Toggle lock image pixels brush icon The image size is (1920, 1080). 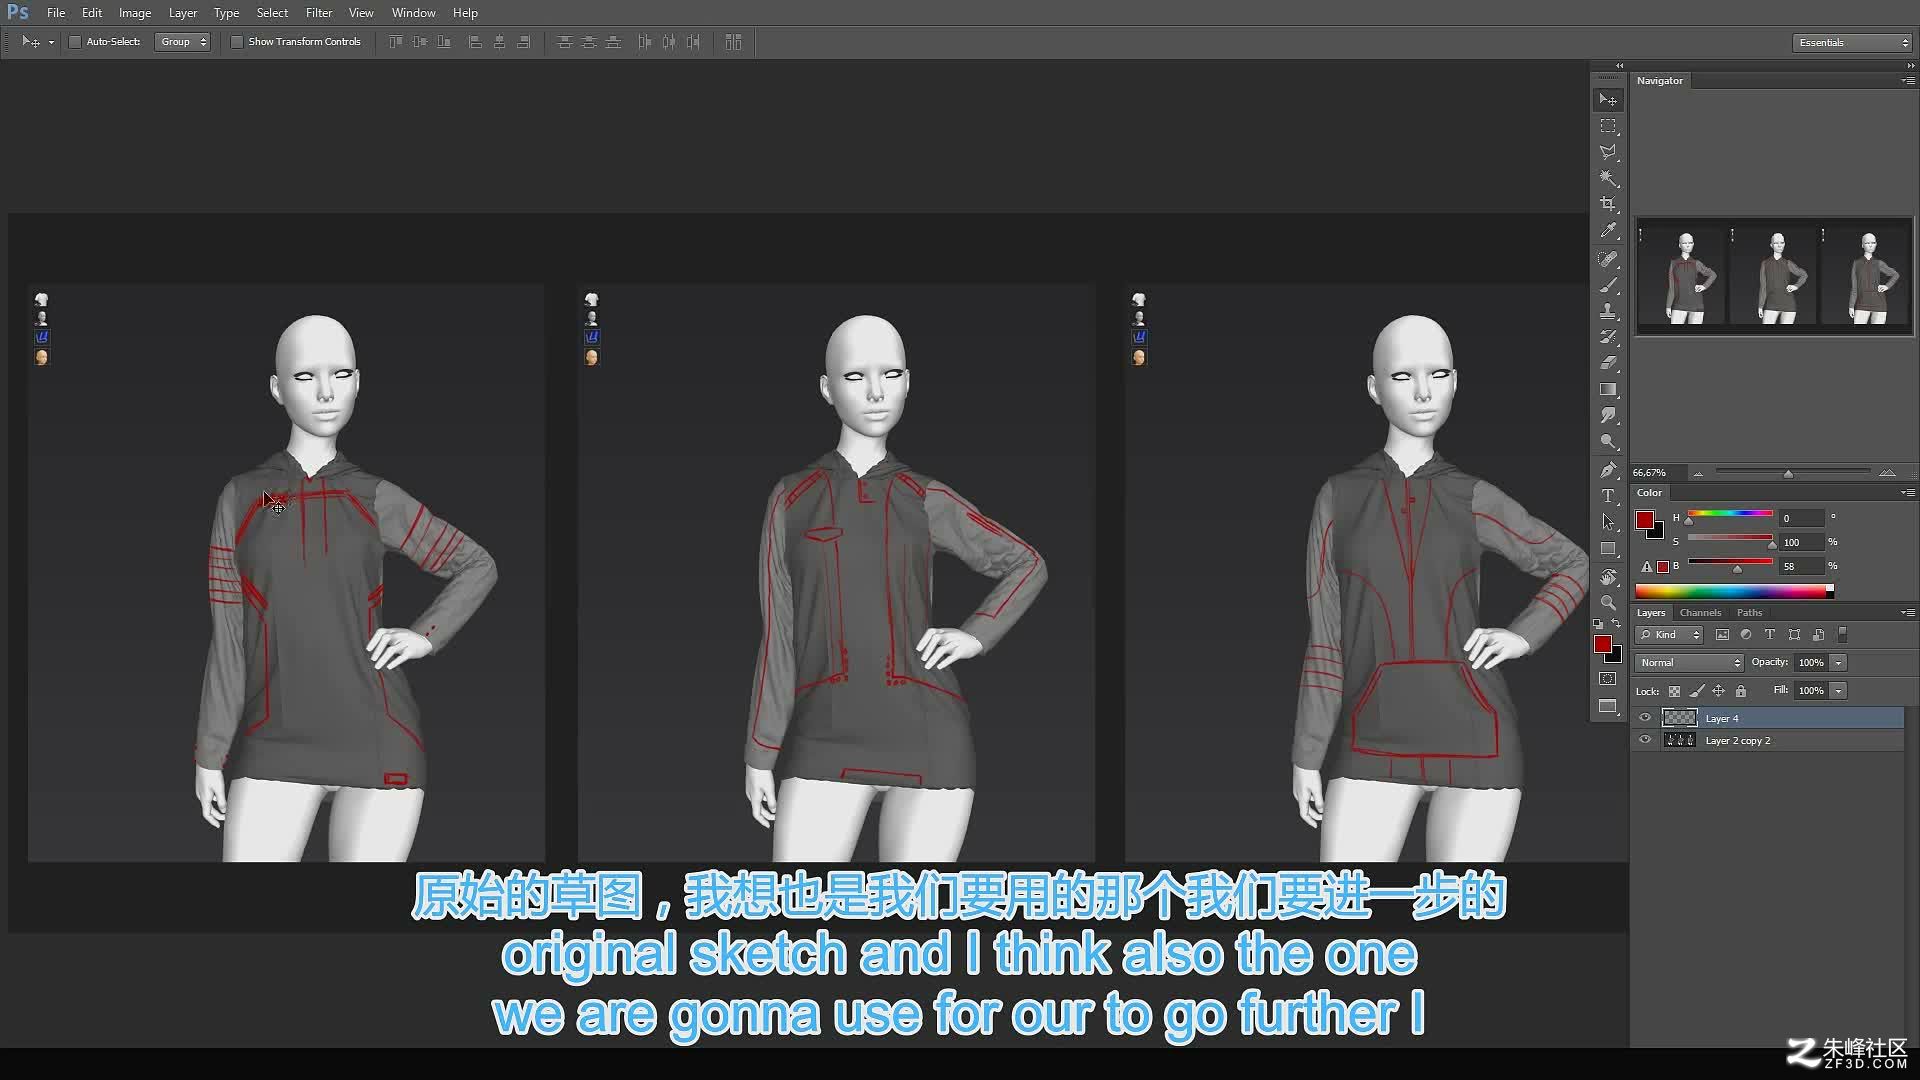coord(1697,691)
